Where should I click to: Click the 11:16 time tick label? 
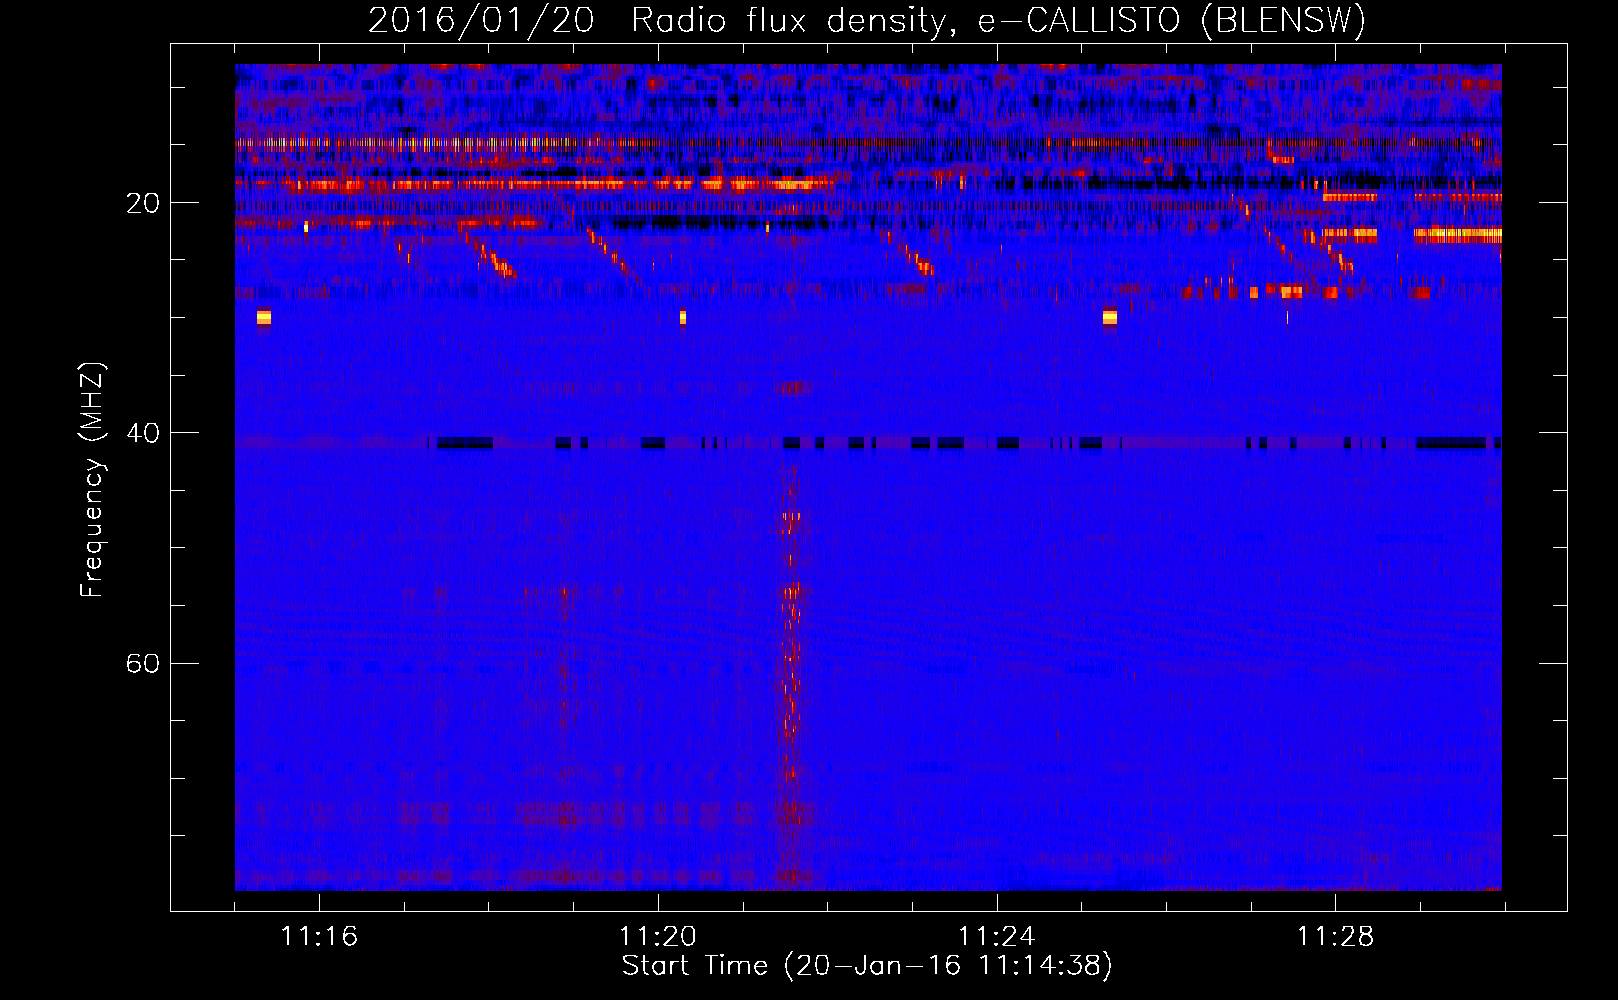(319, 937)
